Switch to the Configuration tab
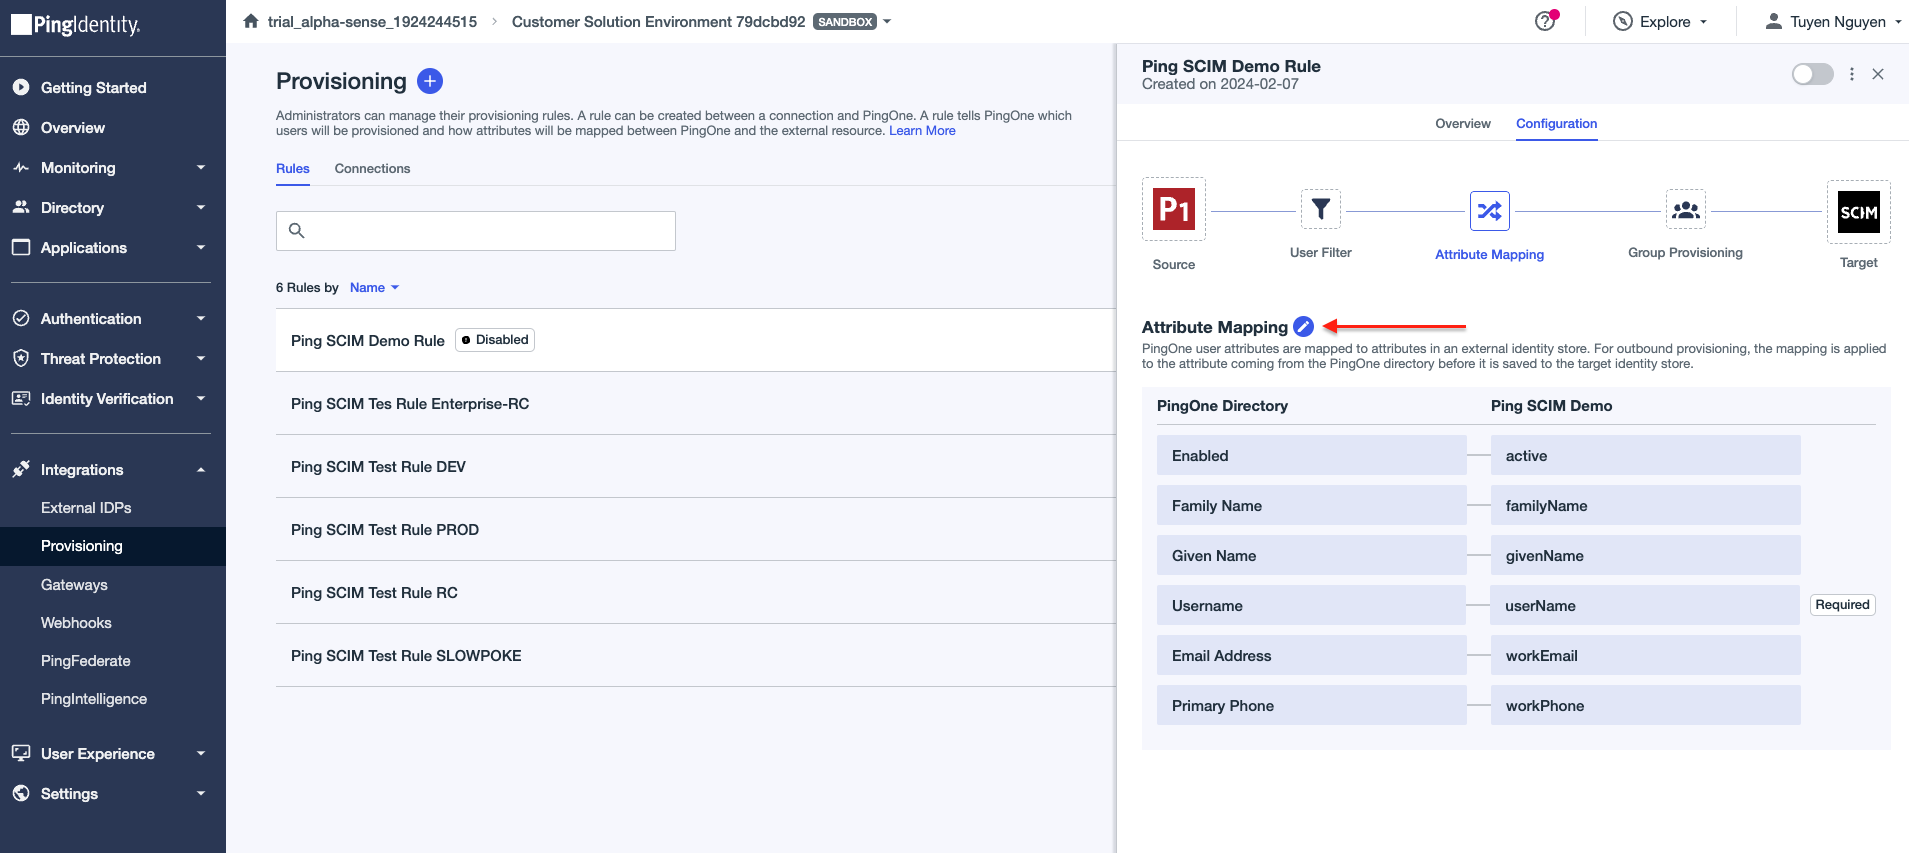The image size is (1909, 853). [x=1556, y=124]
